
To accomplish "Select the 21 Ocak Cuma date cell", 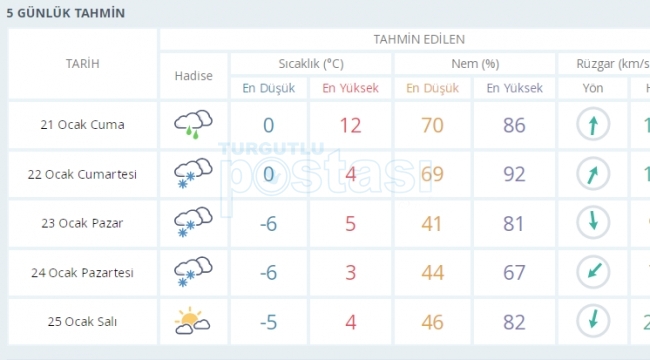I will 82,125.
